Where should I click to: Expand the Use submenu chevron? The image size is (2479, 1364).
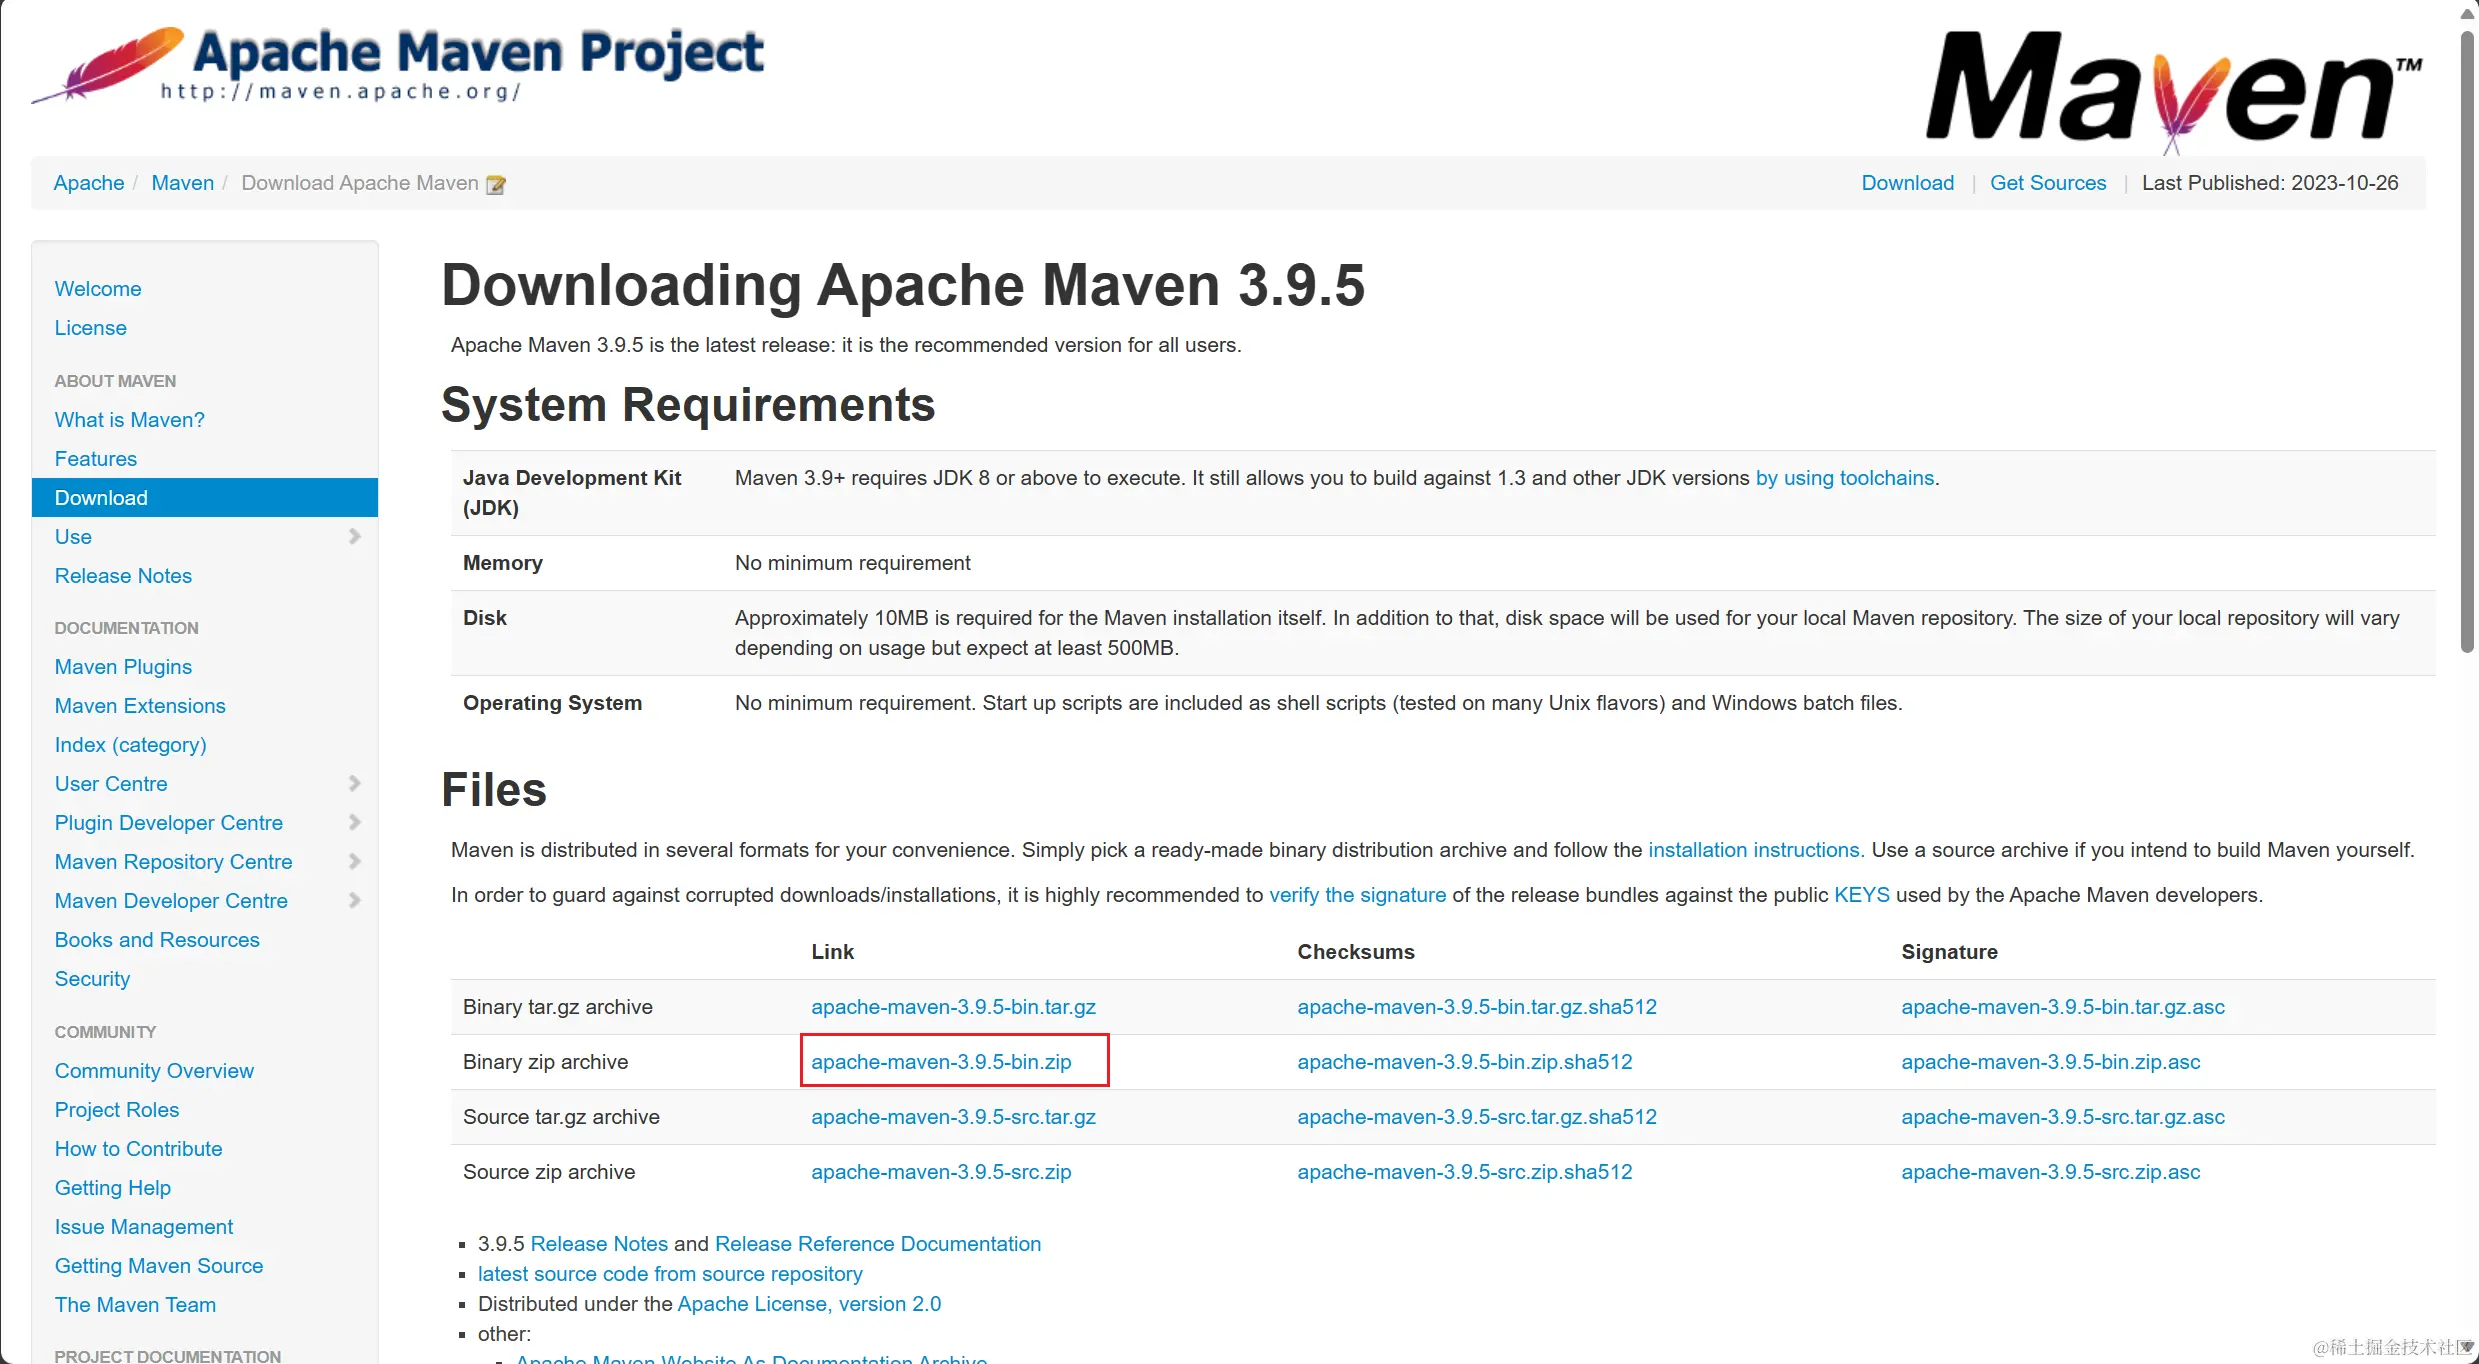click(354, 537)
